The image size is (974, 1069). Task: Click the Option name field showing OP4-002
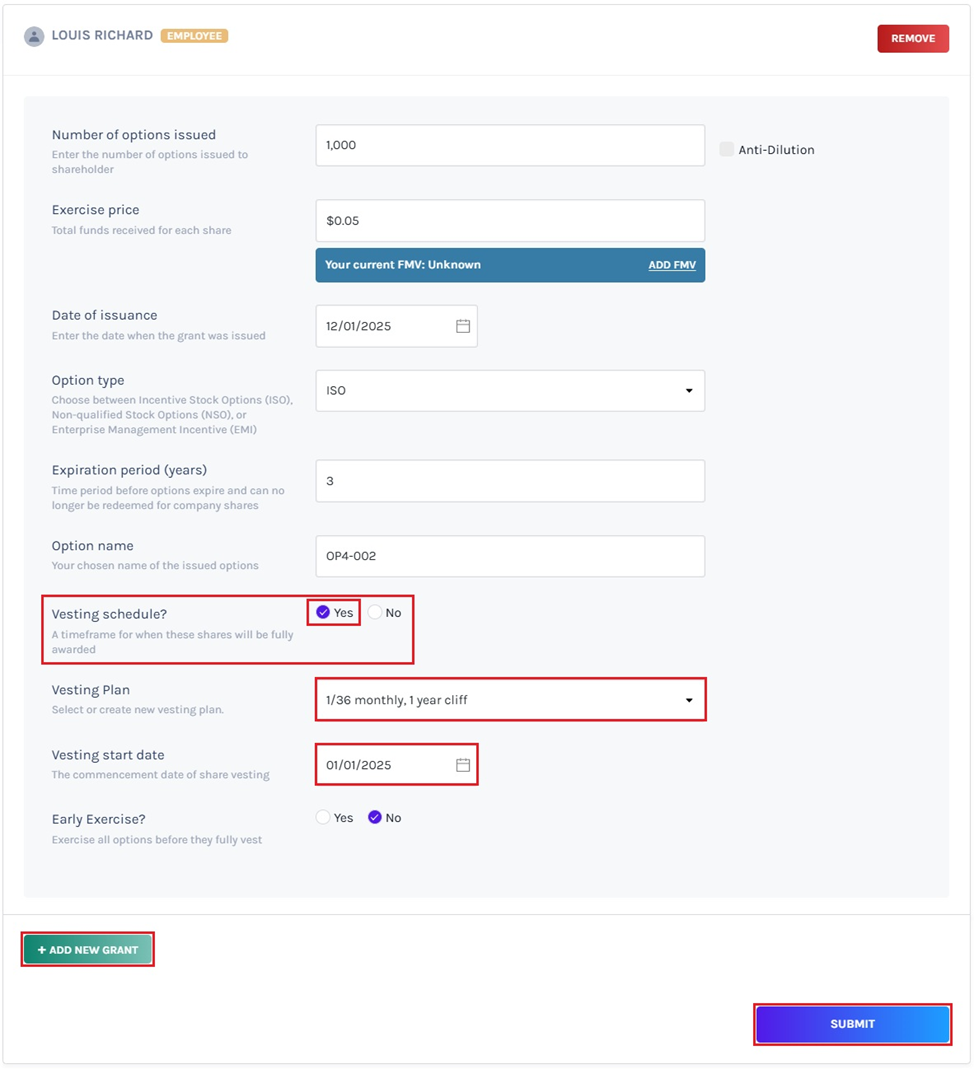510,556
